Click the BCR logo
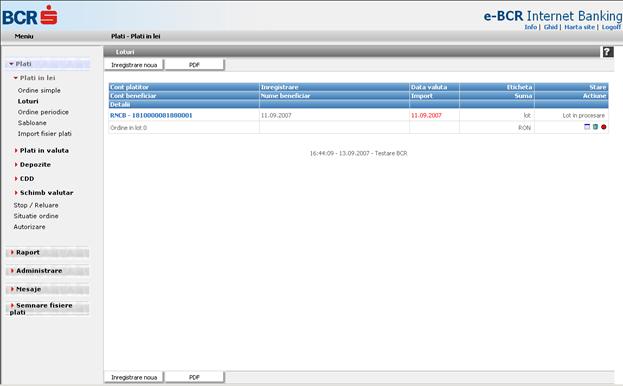This screenshot has height=386, width=623. [30, 16]
